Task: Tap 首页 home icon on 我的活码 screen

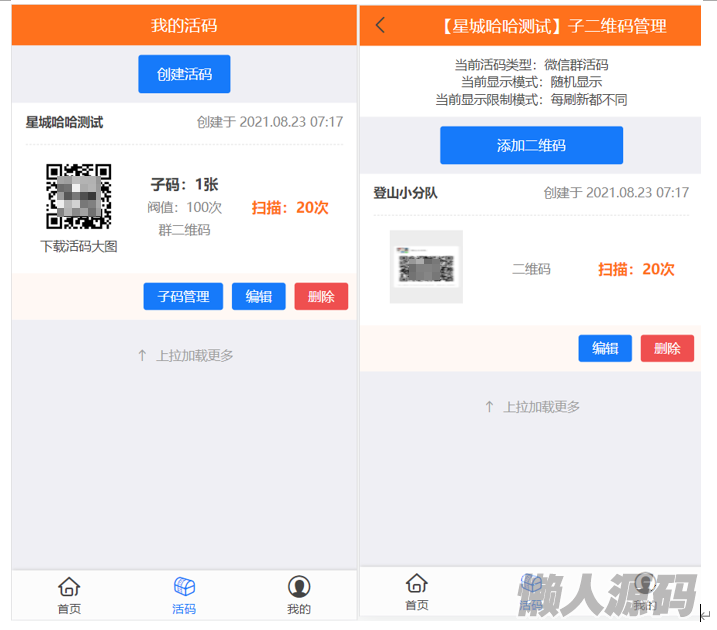Action: (x=69, y=587)
